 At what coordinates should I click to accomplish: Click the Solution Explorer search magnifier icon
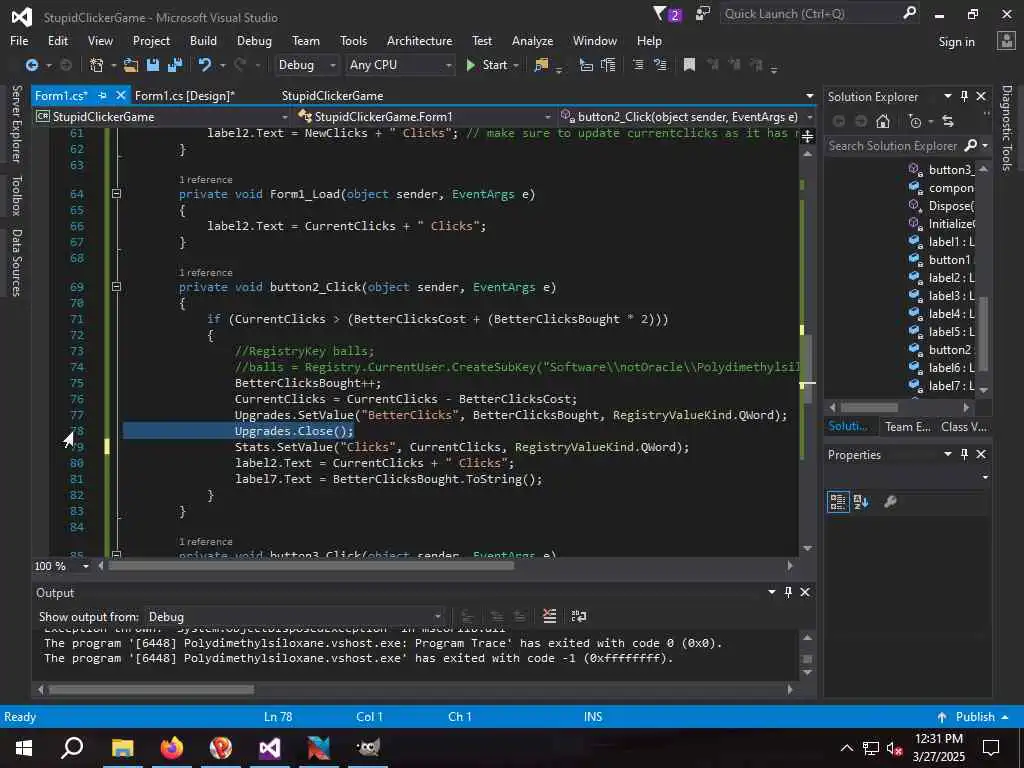click(971, 145)
